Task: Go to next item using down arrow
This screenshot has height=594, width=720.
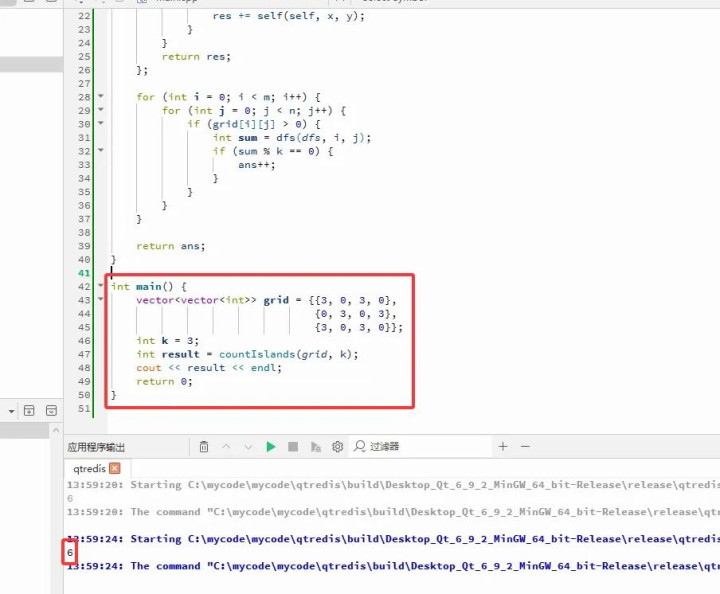Action: tap(248, 447)
